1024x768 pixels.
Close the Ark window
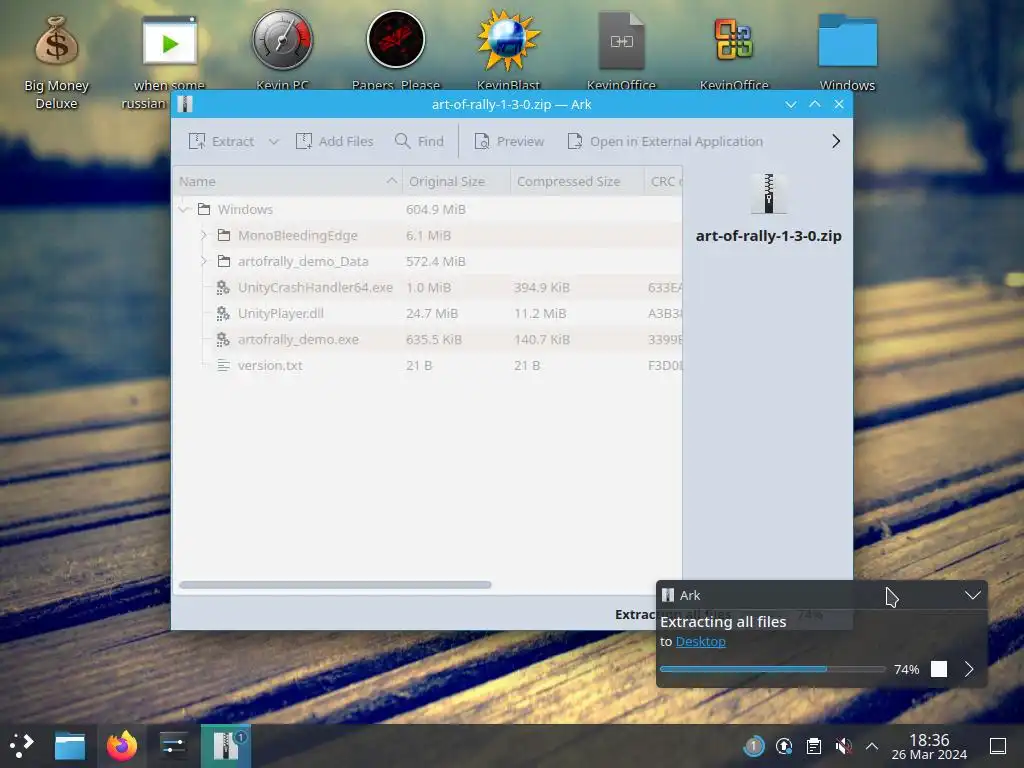[x=839, y=104]
